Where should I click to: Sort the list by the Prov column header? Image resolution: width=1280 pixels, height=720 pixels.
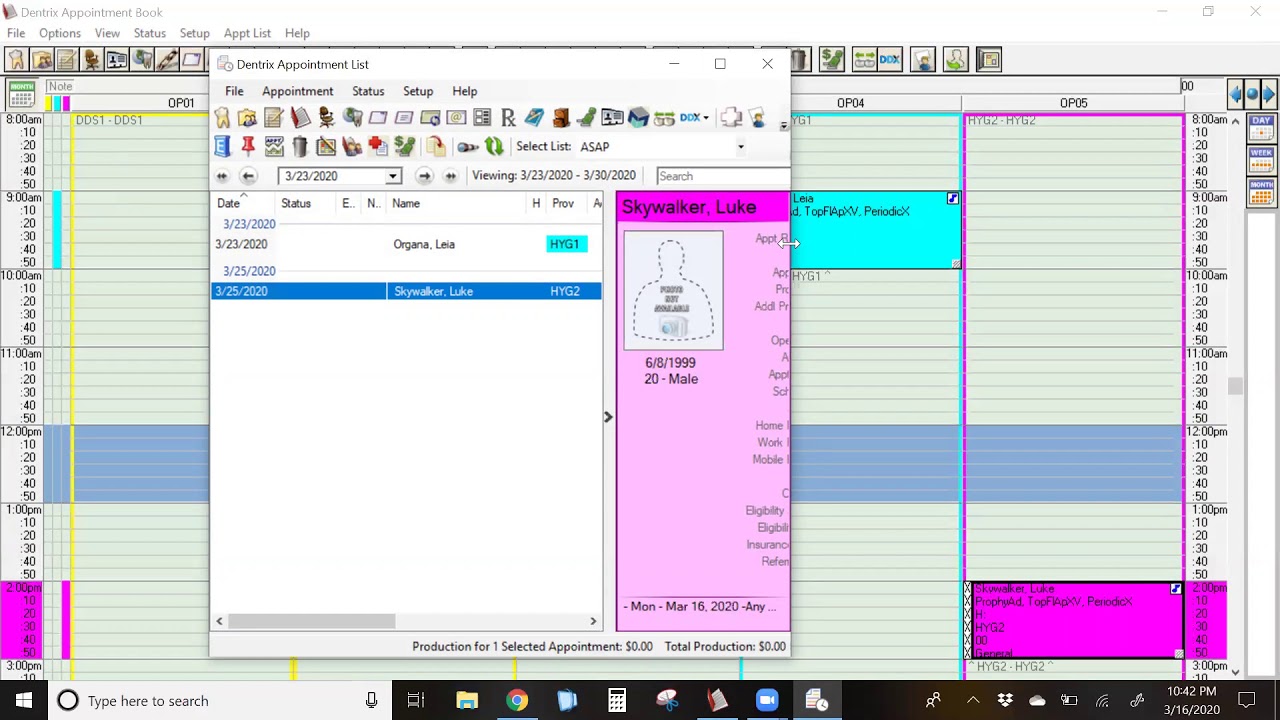565,203
